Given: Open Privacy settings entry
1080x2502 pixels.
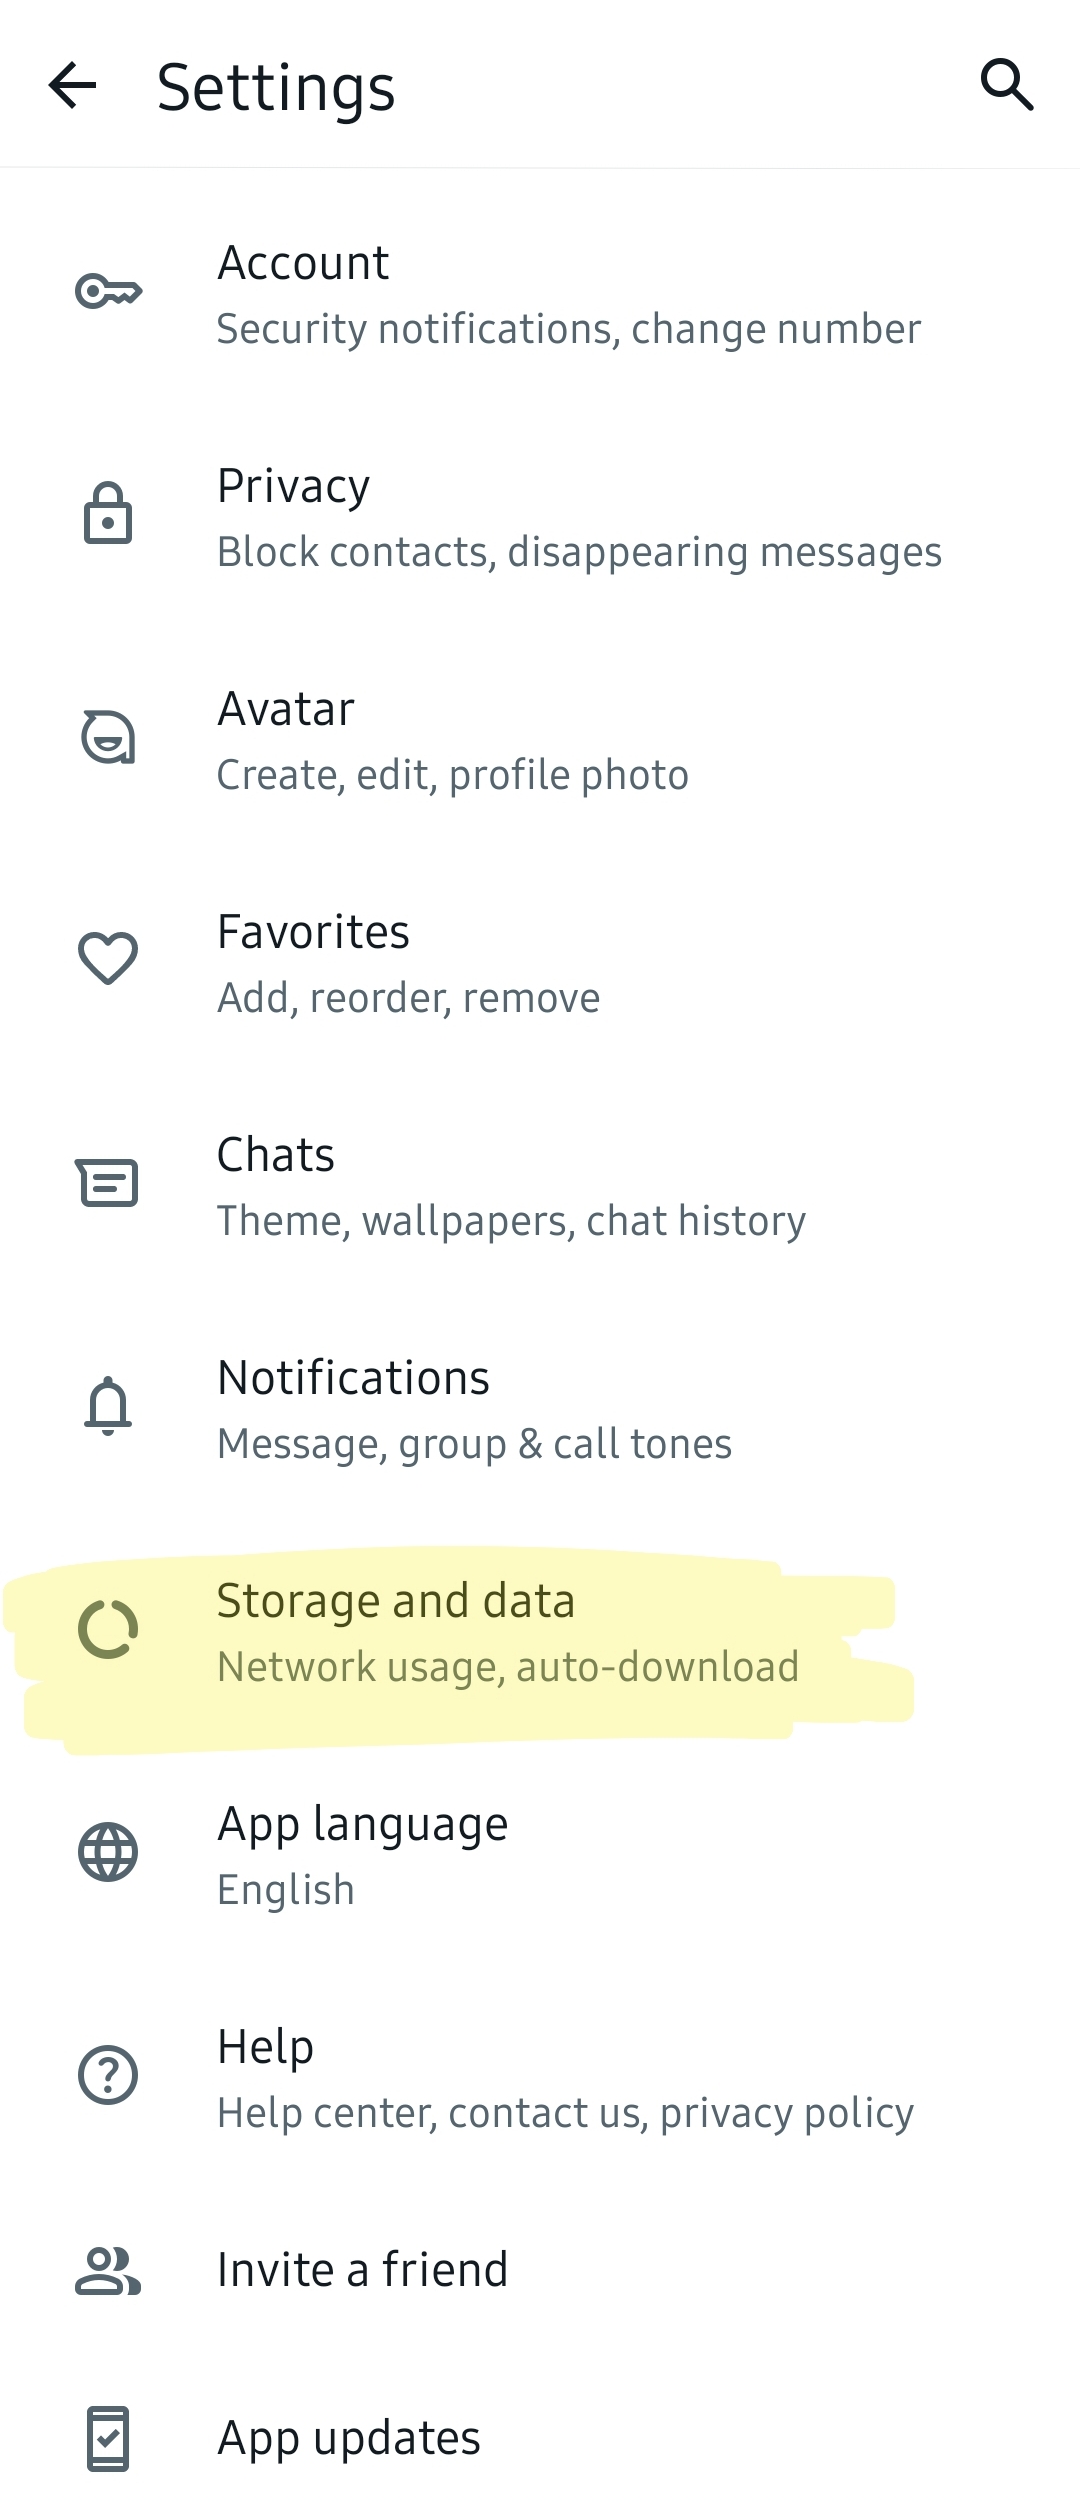Looking at the screenshot, I should click(x=578, y=518).
